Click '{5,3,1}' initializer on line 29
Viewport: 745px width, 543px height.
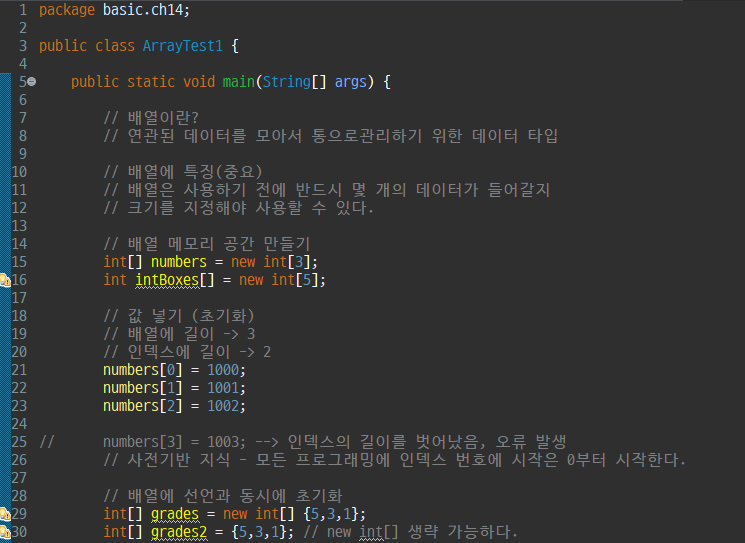pos(331,514)
